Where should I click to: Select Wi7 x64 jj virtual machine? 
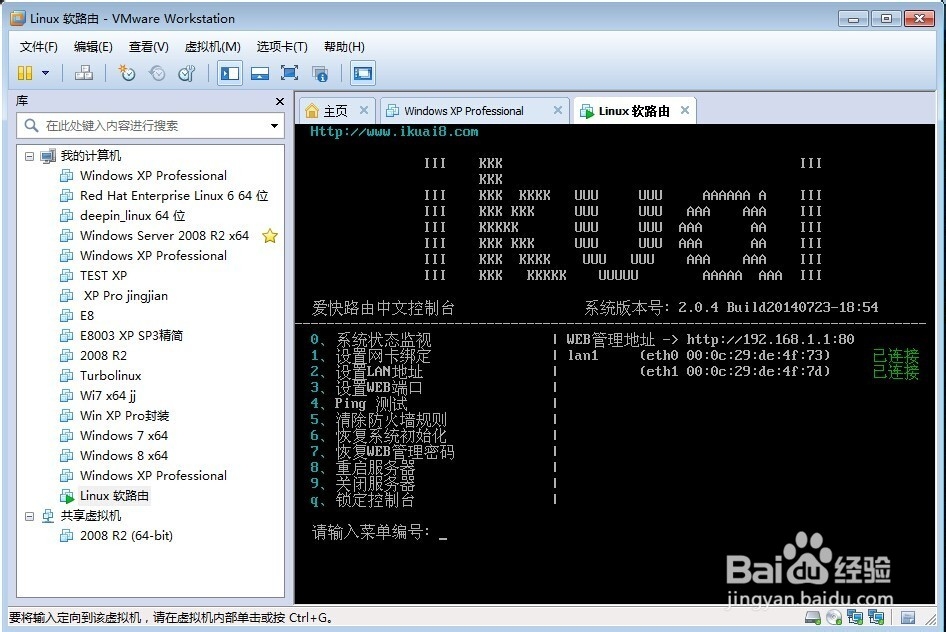click(107, 396)
